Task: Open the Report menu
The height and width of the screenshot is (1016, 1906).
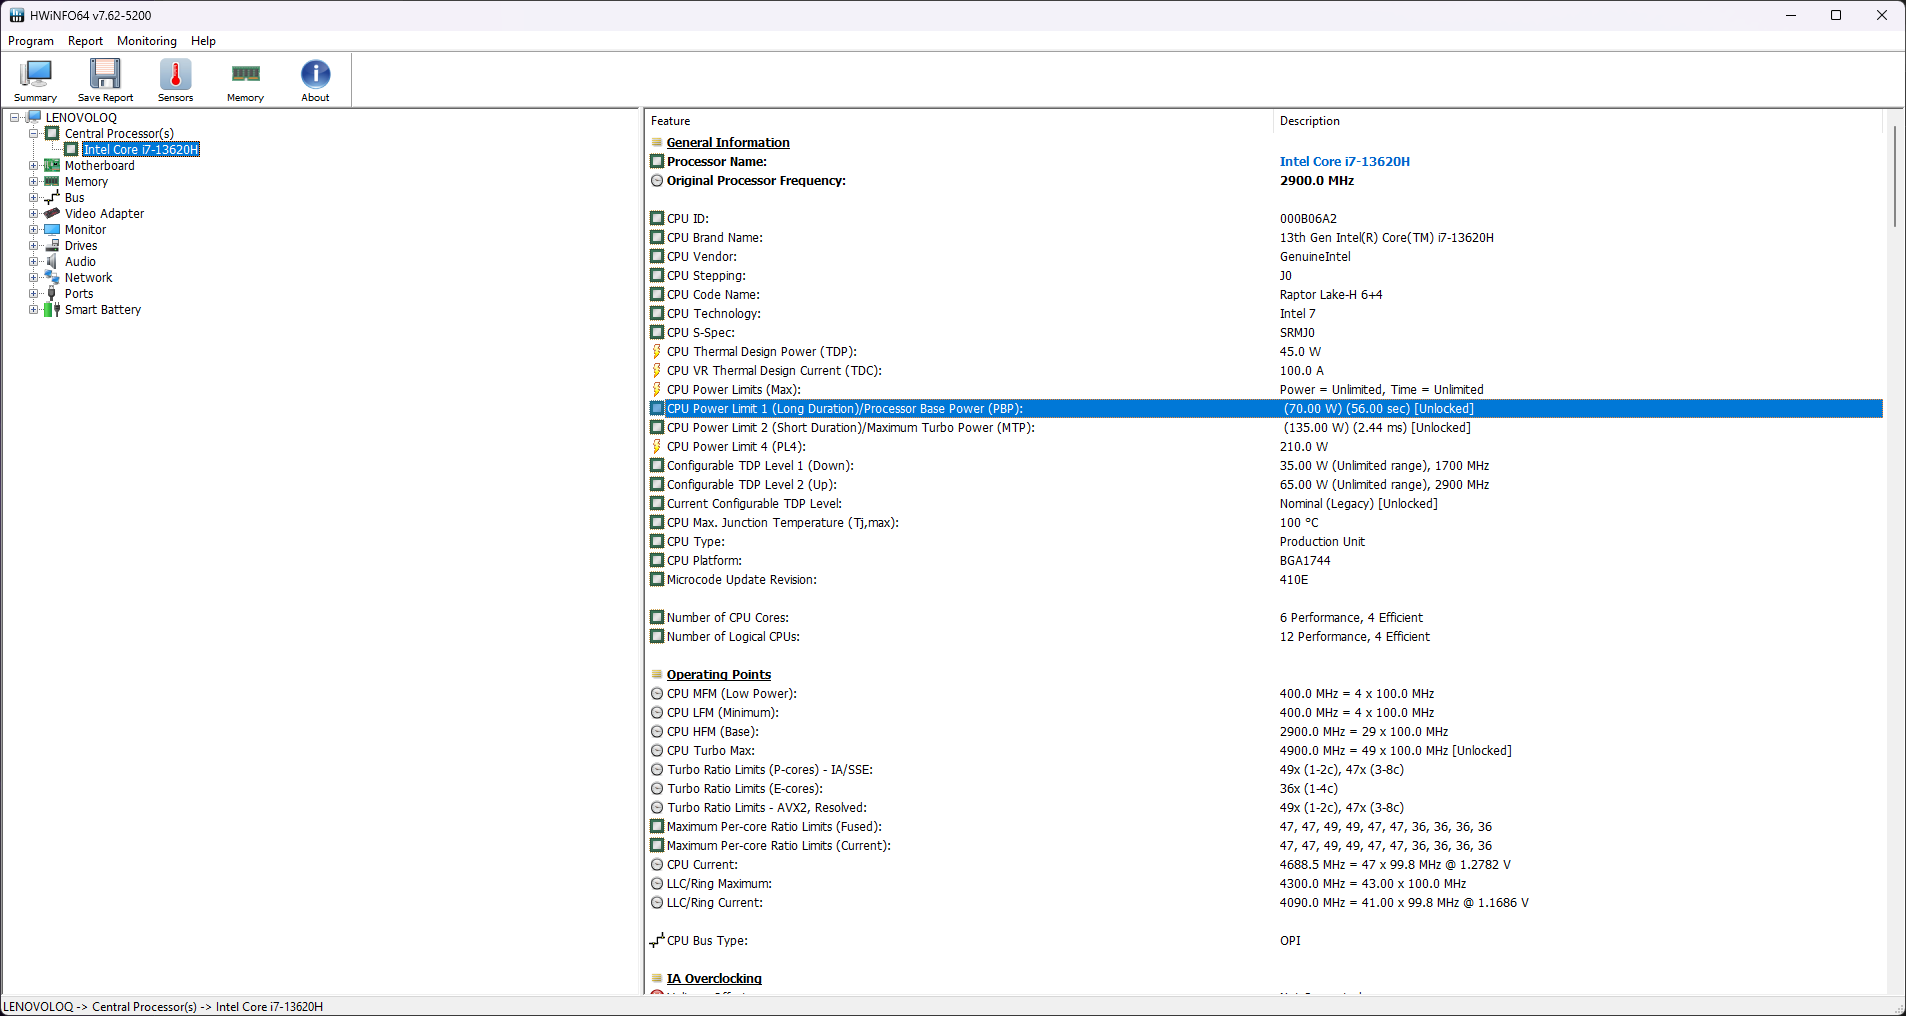Action: [85, 41]
